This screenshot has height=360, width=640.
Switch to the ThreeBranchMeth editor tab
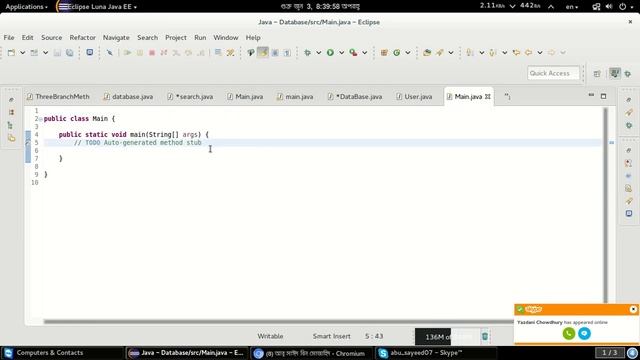coord(58,97)
